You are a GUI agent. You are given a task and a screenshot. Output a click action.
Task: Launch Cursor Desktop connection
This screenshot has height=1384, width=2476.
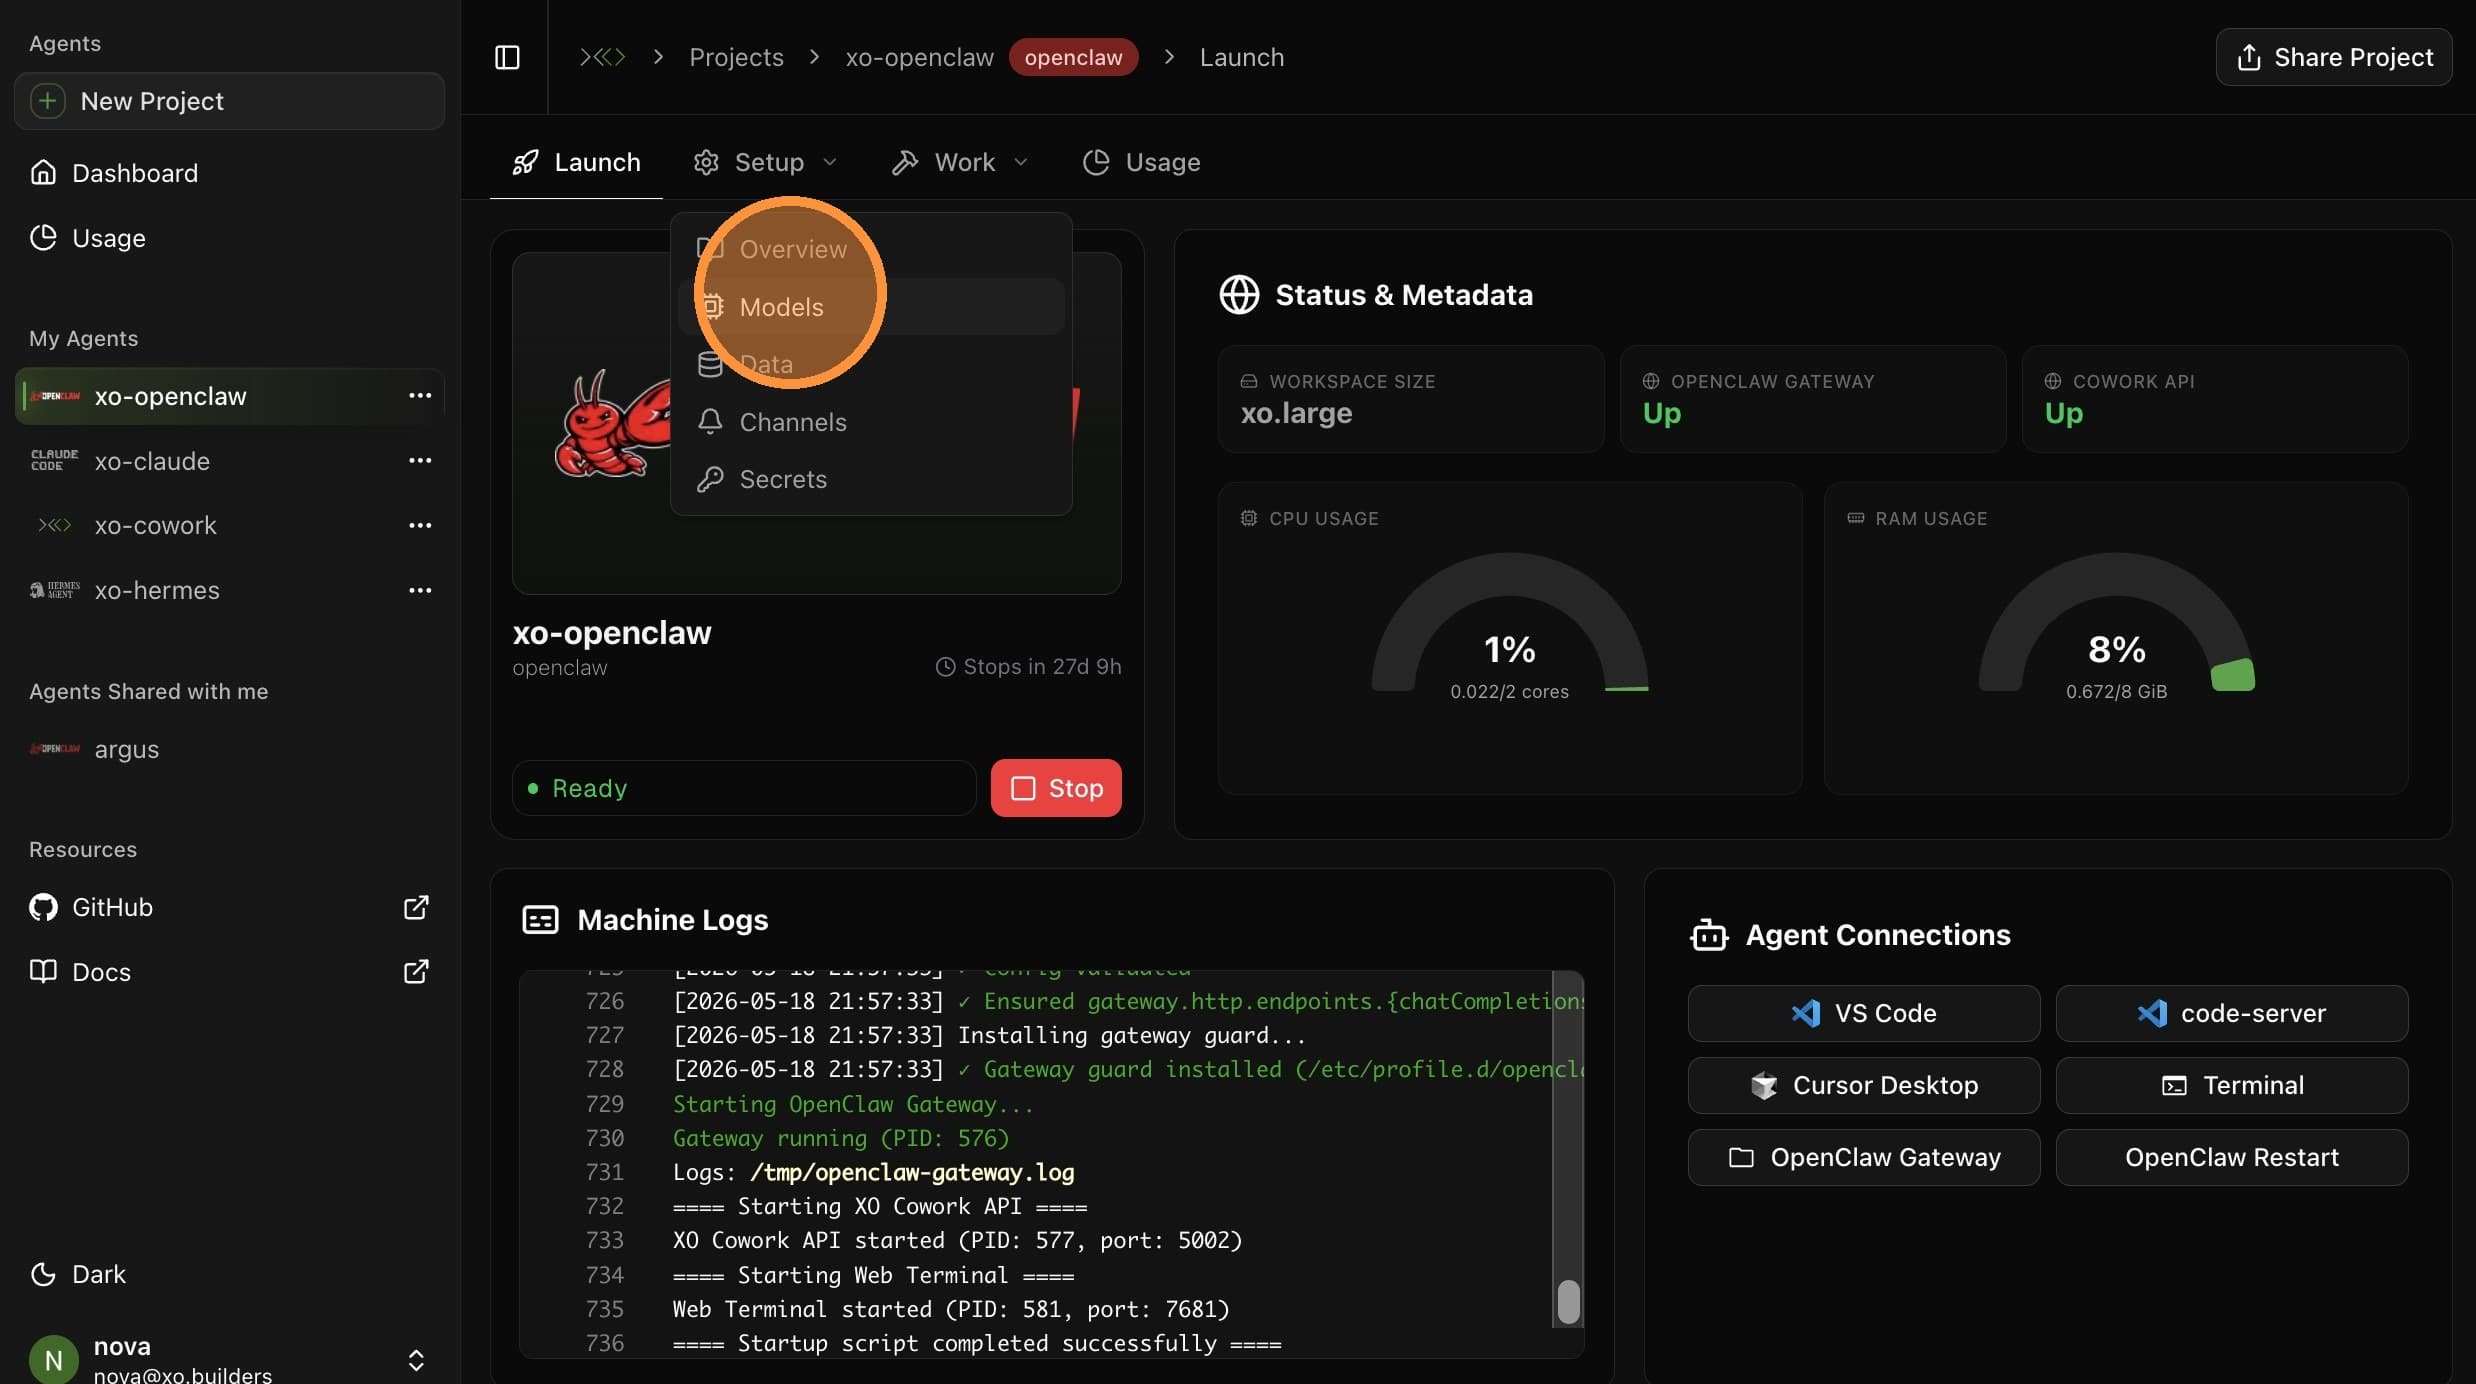(1864, 1085)
